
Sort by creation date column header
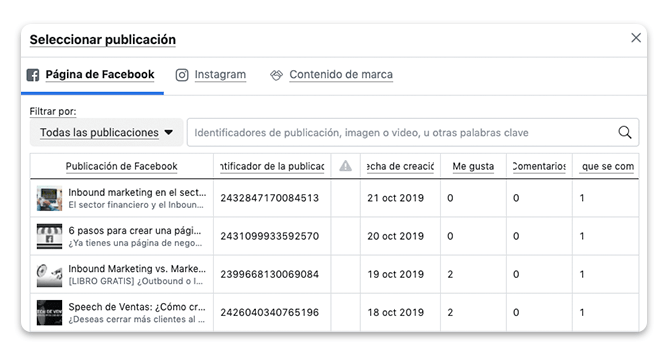(x=400, y=166)
